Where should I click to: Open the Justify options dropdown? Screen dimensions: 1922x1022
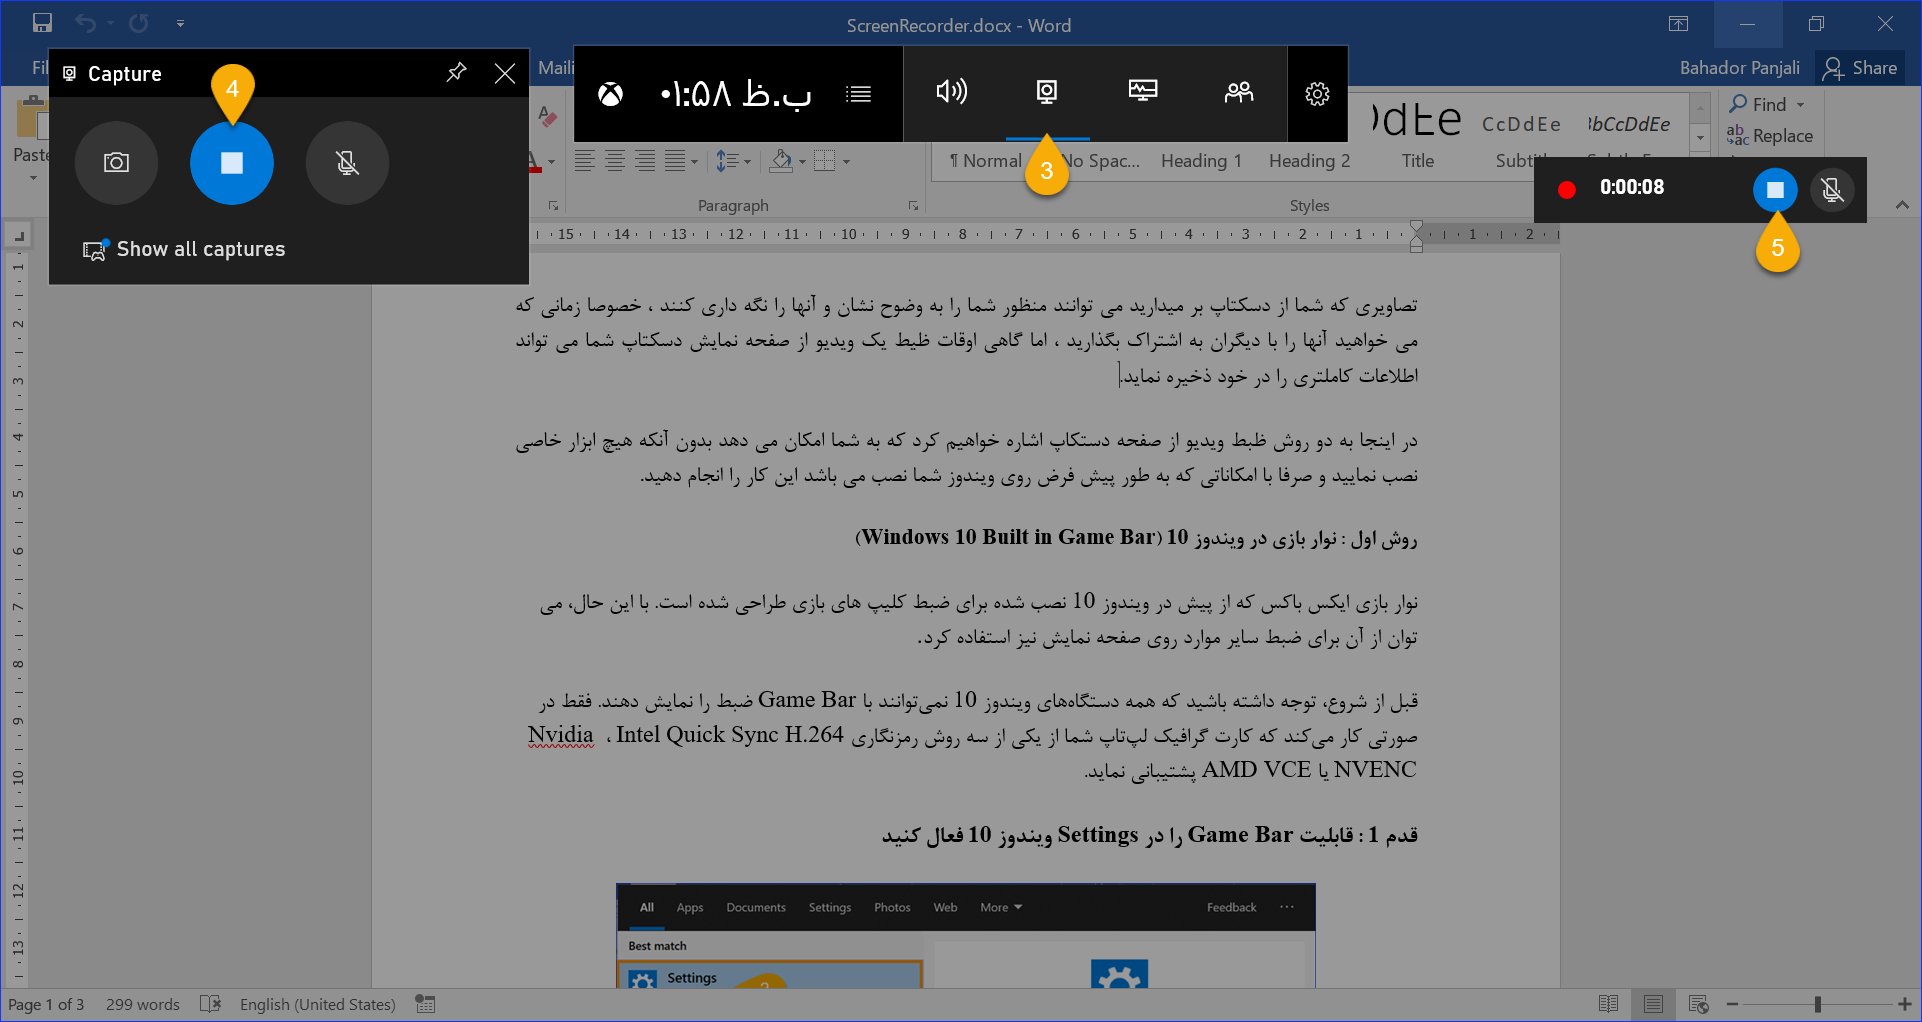(694, 162)
